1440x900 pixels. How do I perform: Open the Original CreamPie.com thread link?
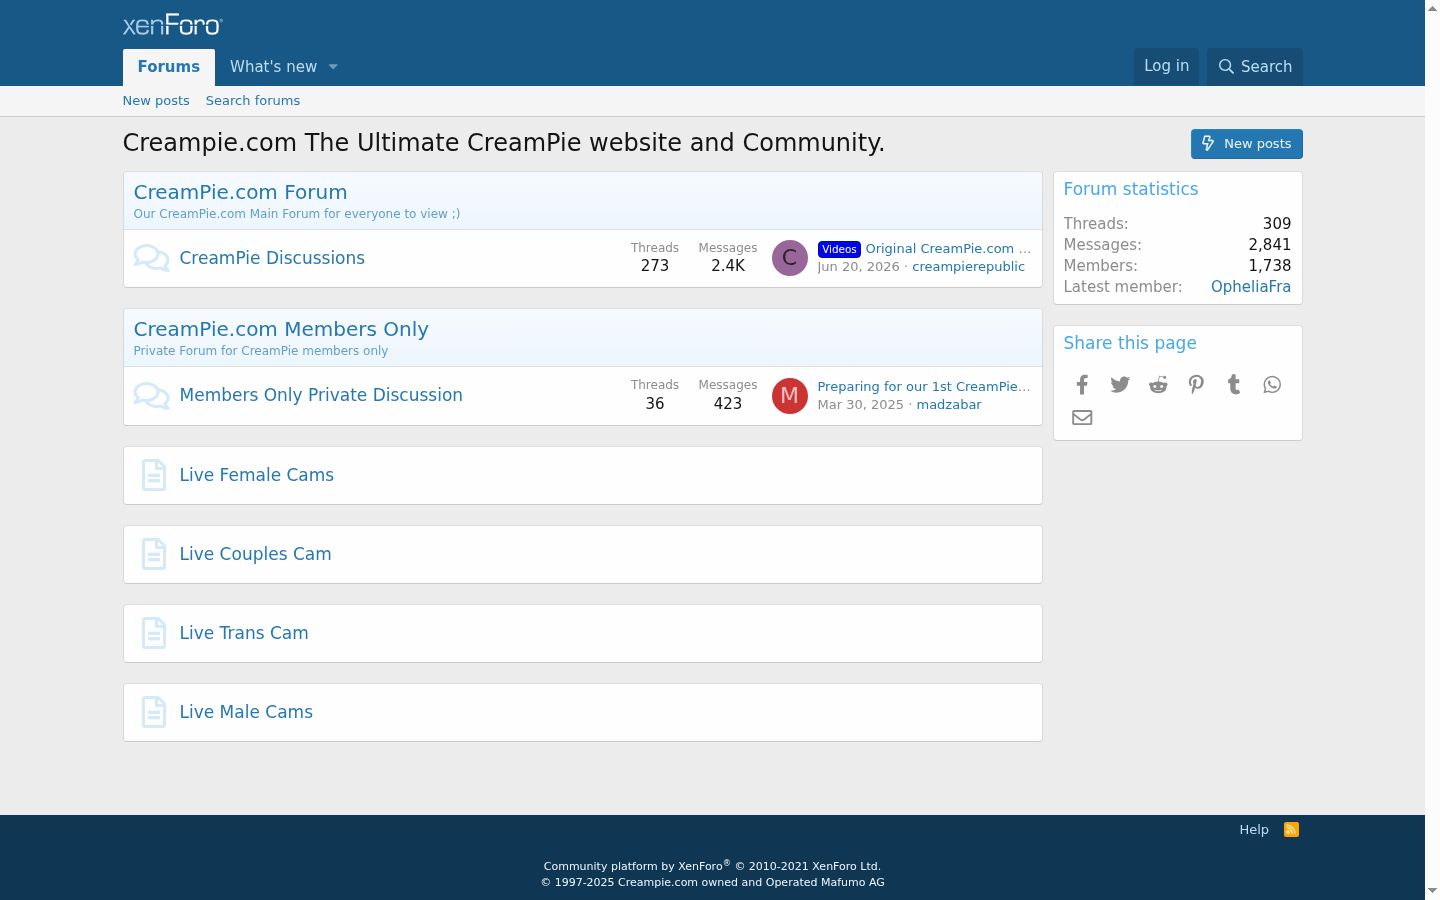point(948,249)
